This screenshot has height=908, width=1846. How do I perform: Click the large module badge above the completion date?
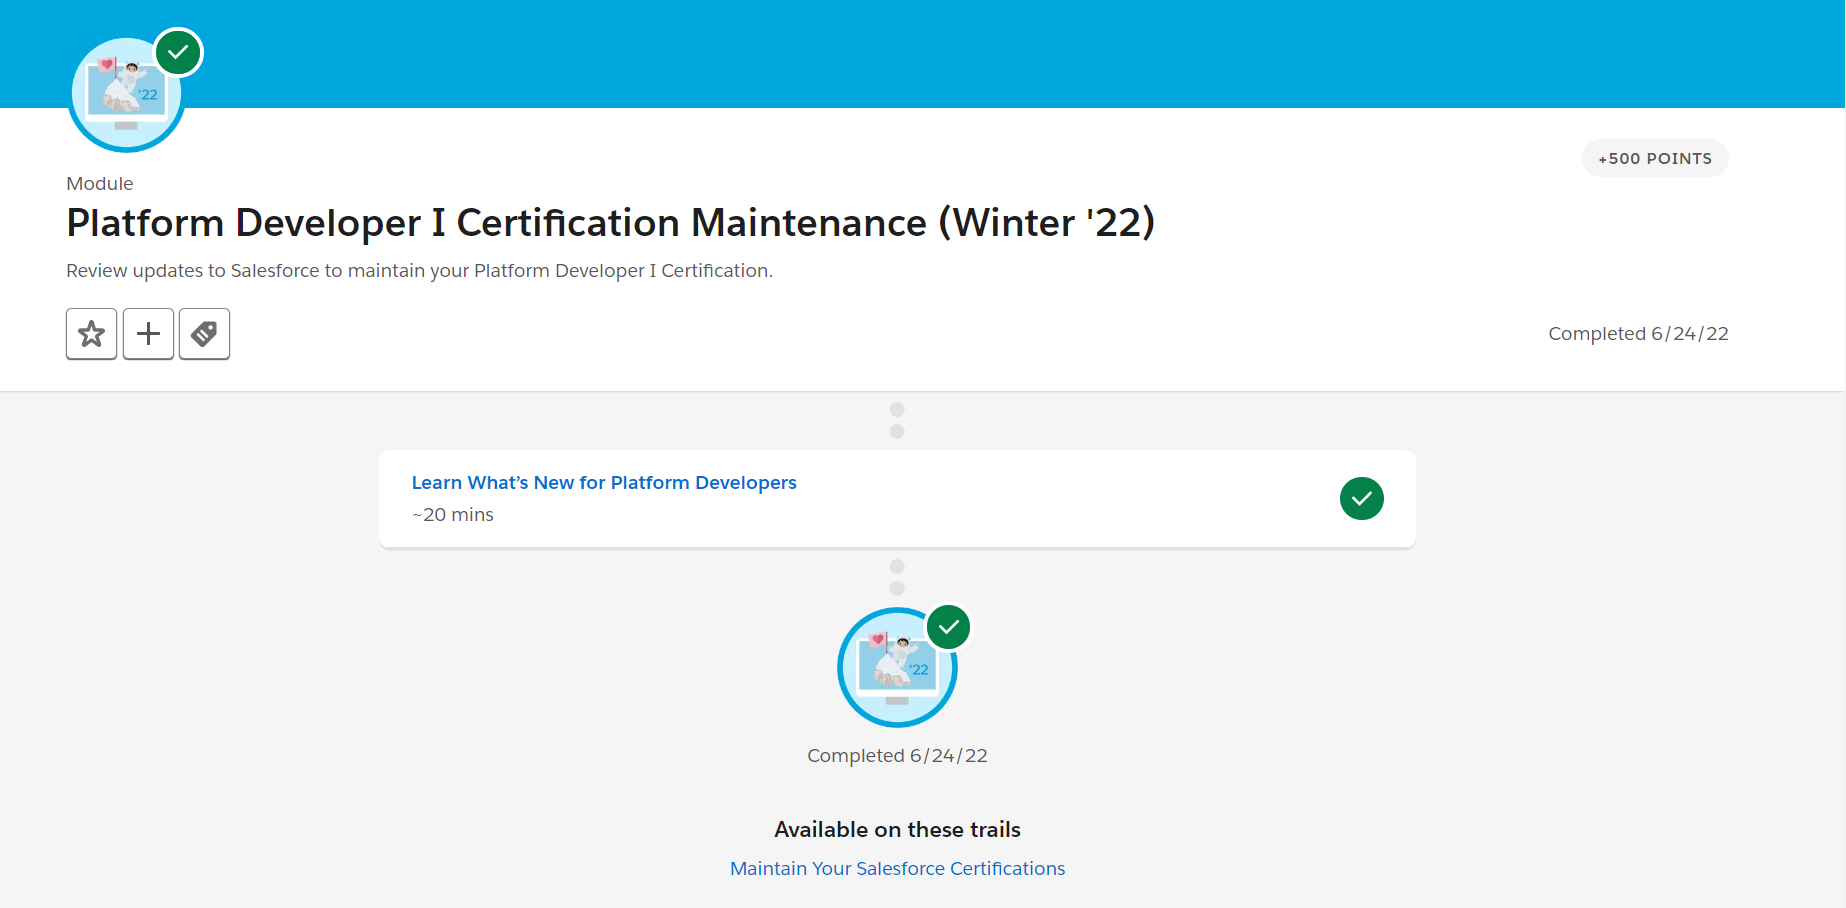tap(897, 667)
